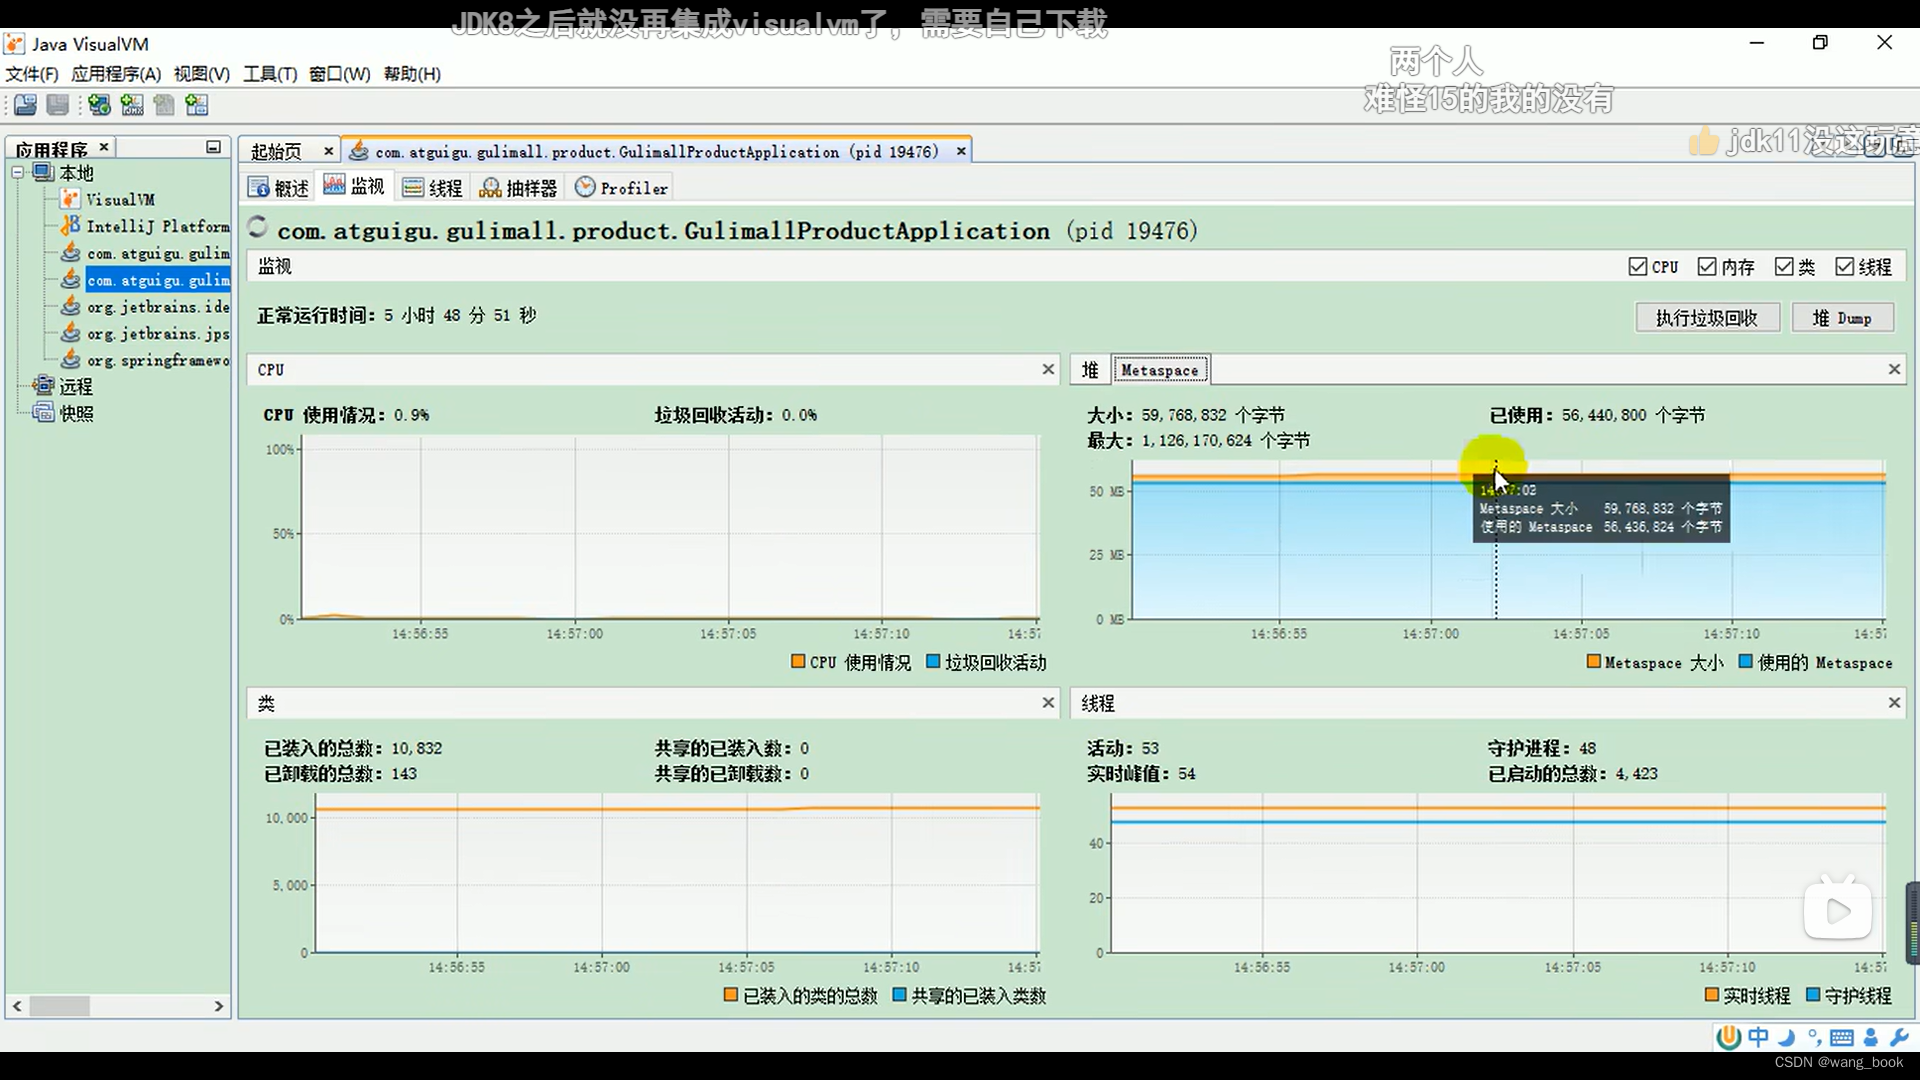Viewport: 1920px width, 1080px height.
Task: Open the 视图(V) menu
Action: pos(202,74)
